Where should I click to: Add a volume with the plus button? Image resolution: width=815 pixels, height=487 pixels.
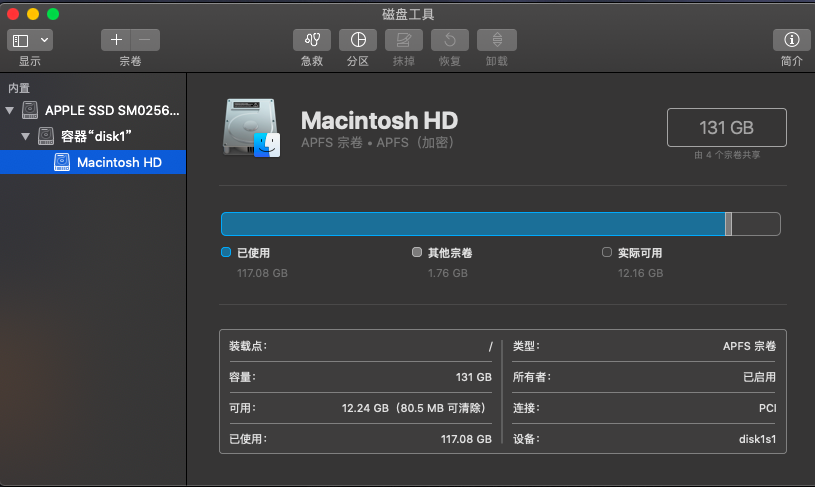coord(117,40)
